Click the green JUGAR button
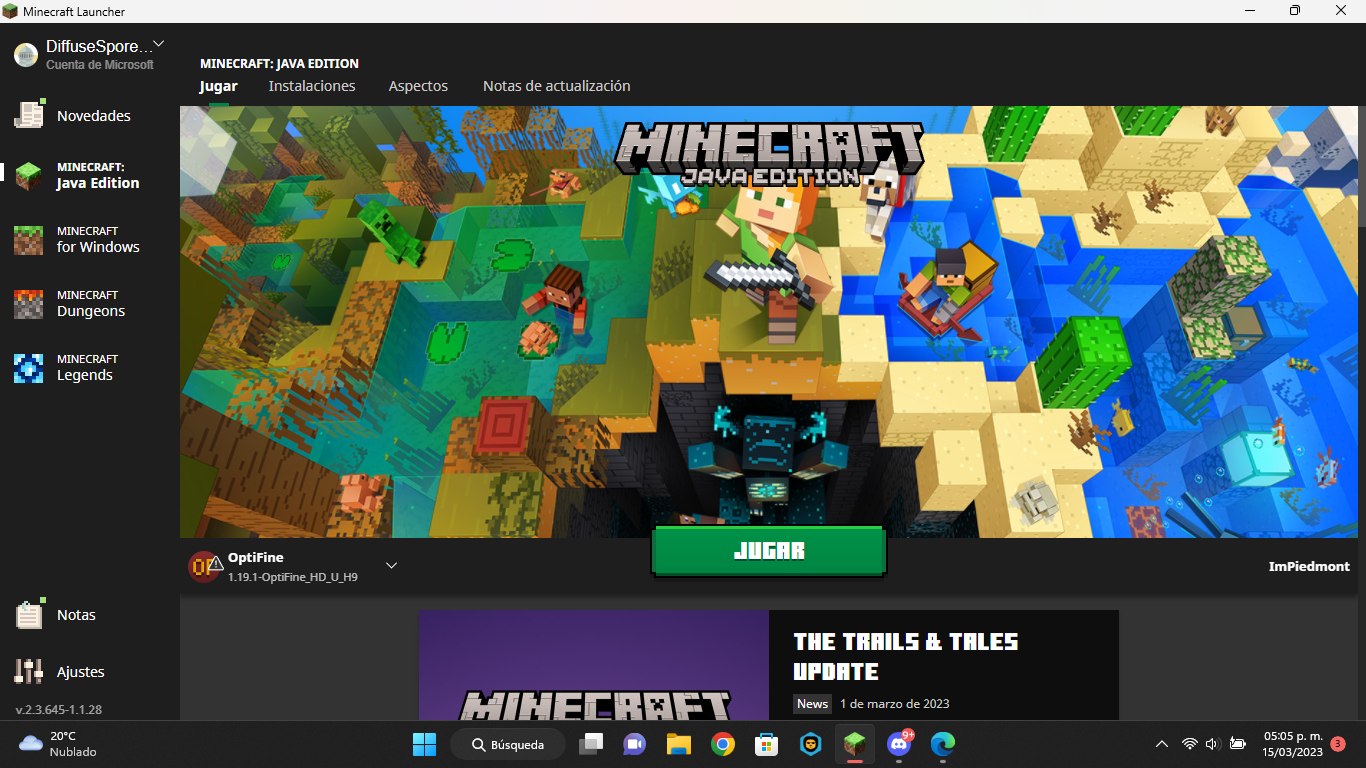1366x768 pixels. click(769, 551)
